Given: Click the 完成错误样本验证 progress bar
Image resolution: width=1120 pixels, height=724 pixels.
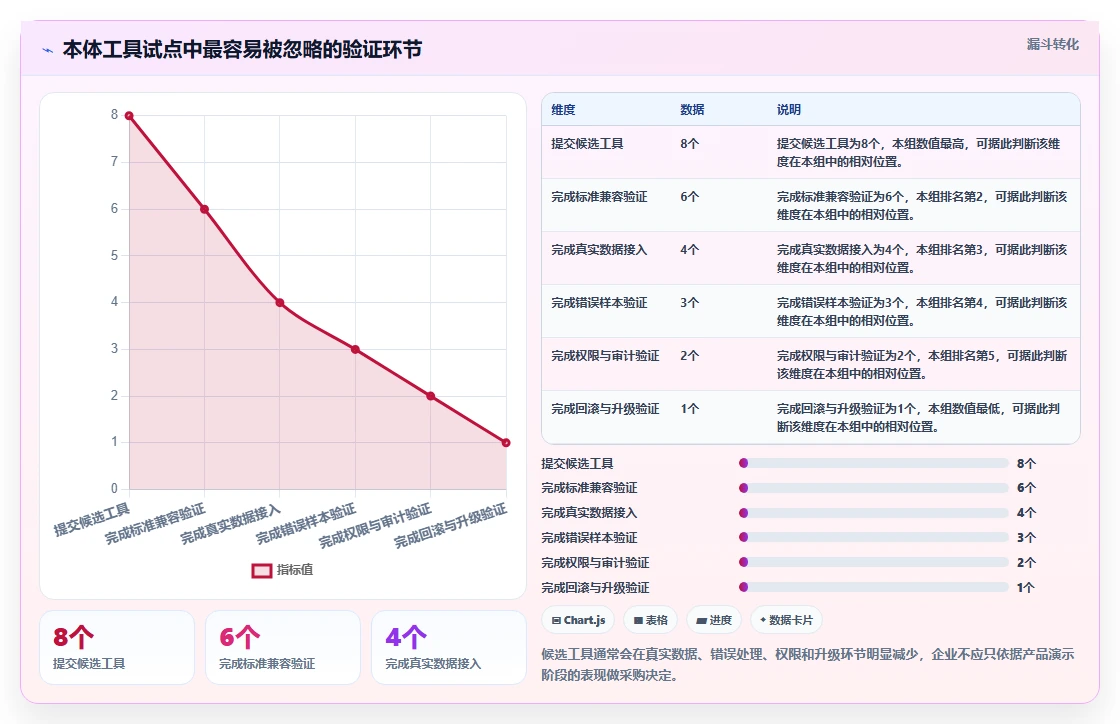Looking at the screenshot, I should 874,537.
